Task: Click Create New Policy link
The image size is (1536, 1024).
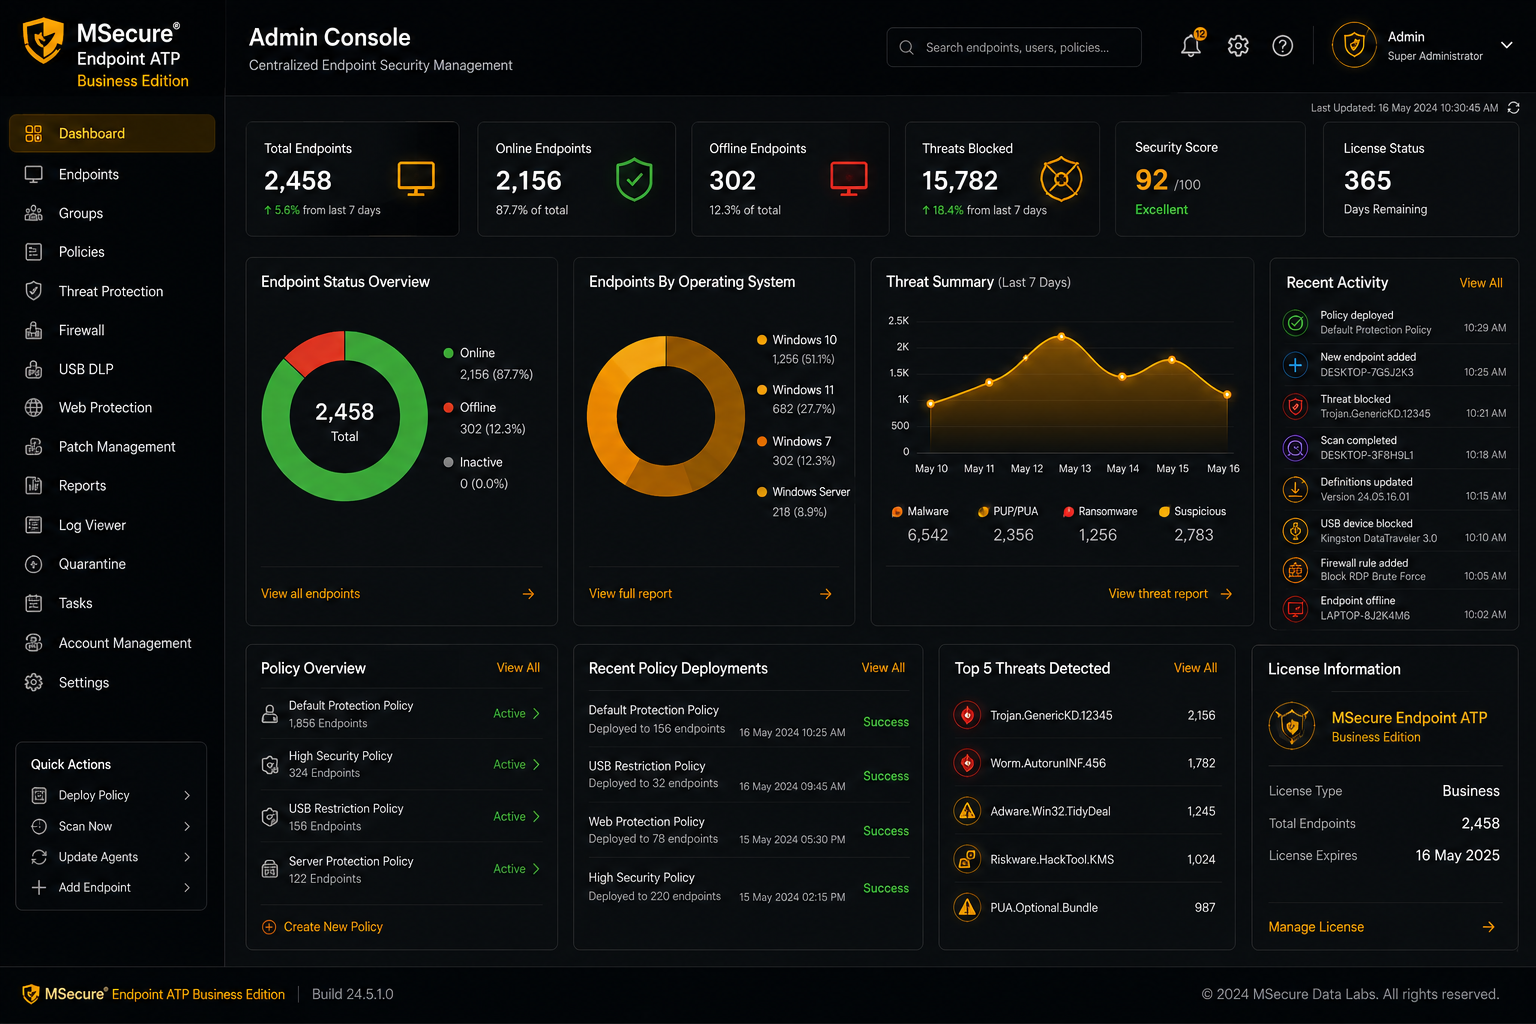Action: coord(333,927)
